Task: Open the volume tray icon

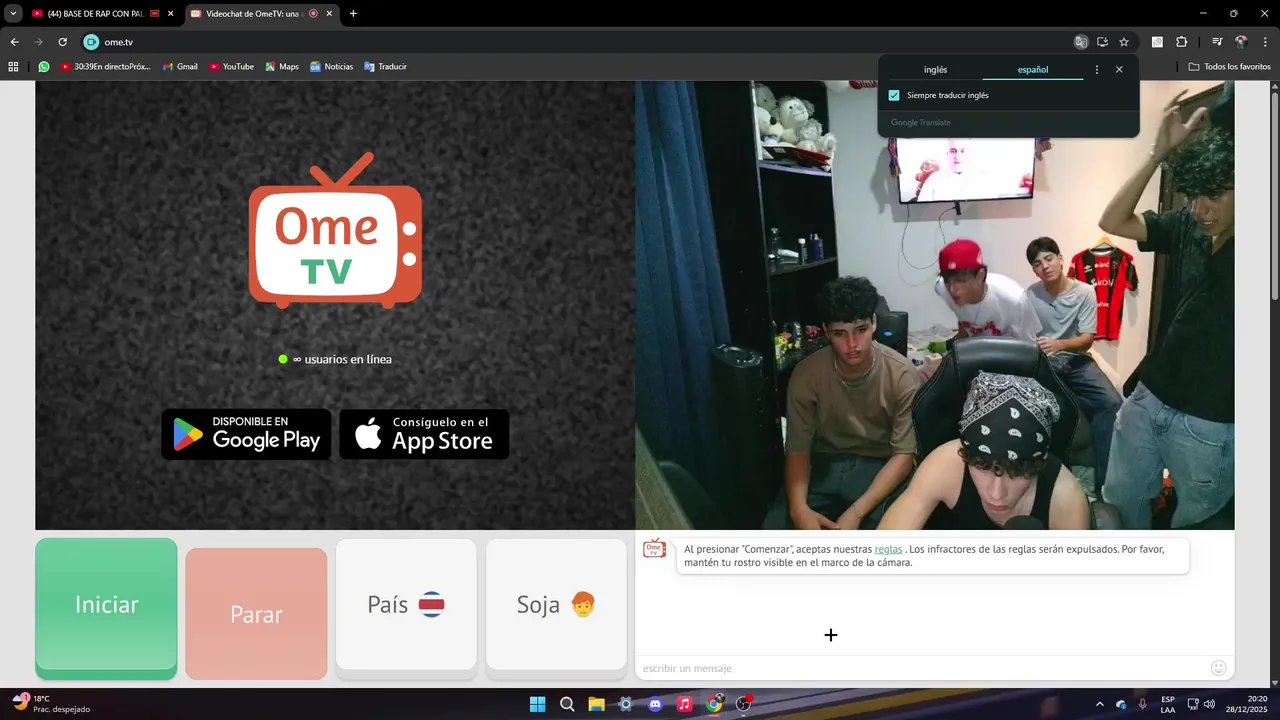Action: point(1209,704)
